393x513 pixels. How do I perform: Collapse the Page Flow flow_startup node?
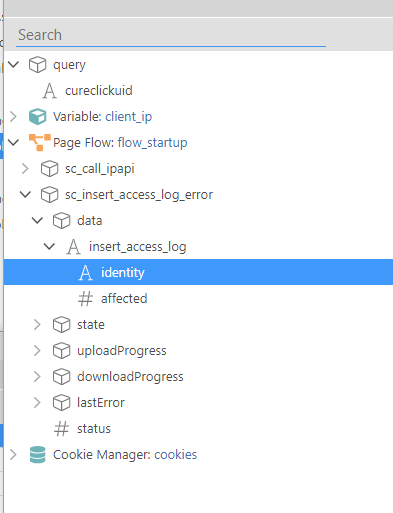[x=13, y=142]
